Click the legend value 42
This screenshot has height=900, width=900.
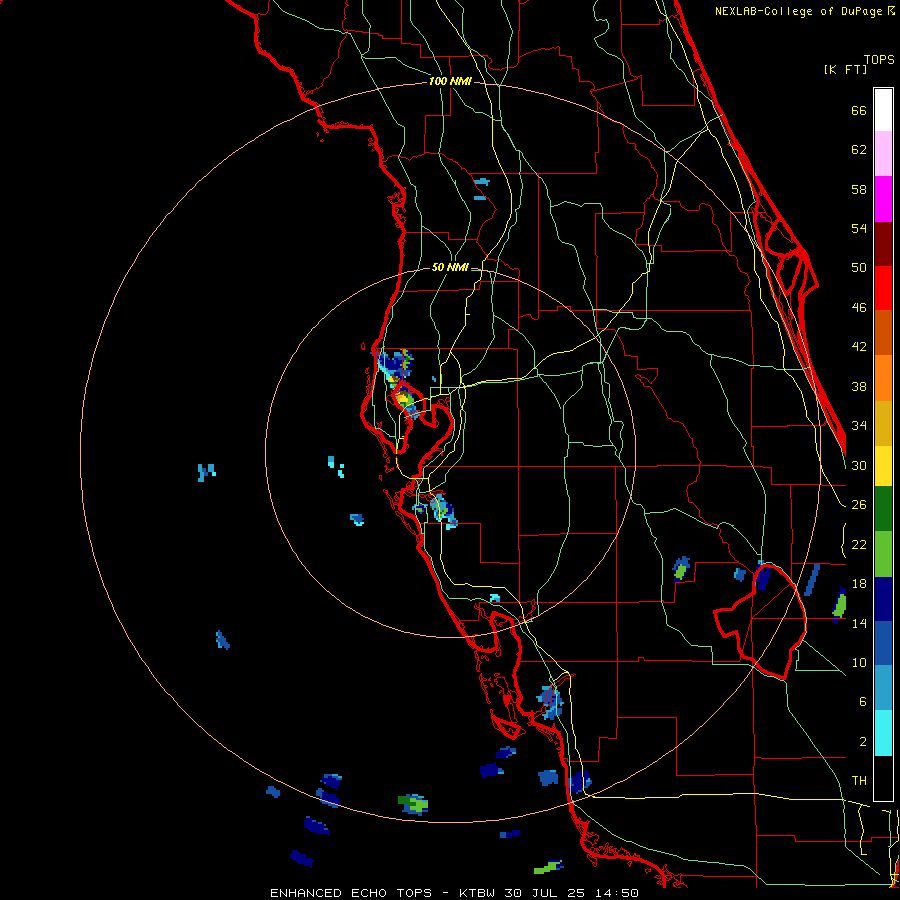[x=859, y=347]
